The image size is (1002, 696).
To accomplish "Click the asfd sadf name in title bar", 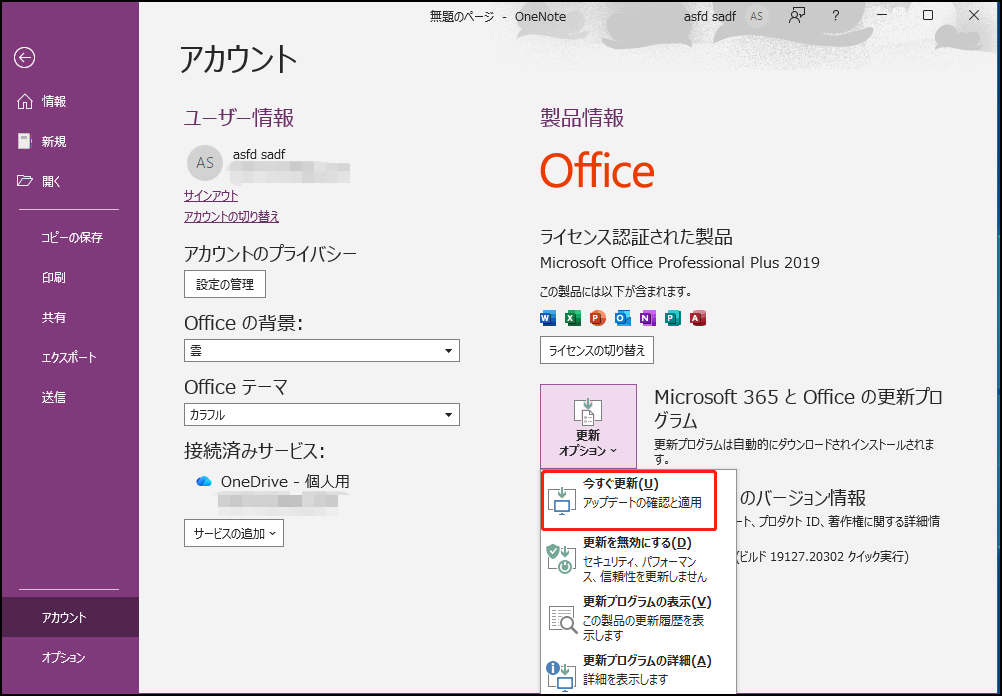I will [710, 17].
